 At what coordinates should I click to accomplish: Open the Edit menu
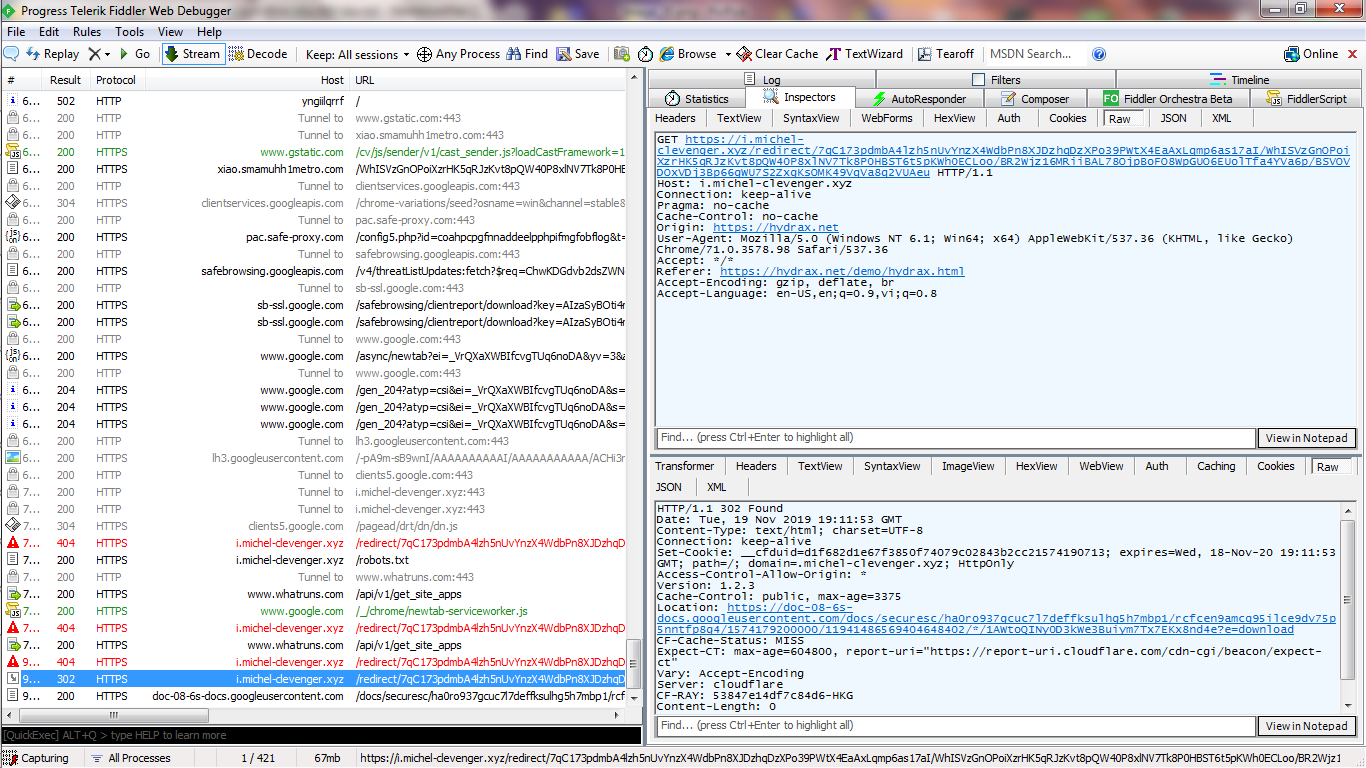pyautogui.click(x=49, y=32)
